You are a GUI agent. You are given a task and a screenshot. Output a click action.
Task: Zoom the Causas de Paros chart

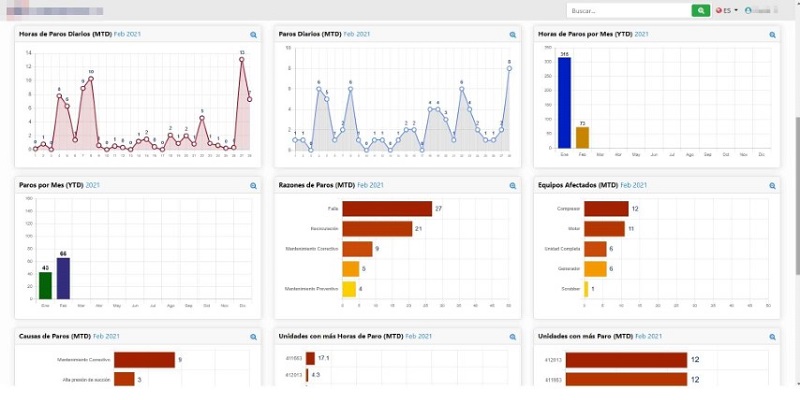click(254, 337)
